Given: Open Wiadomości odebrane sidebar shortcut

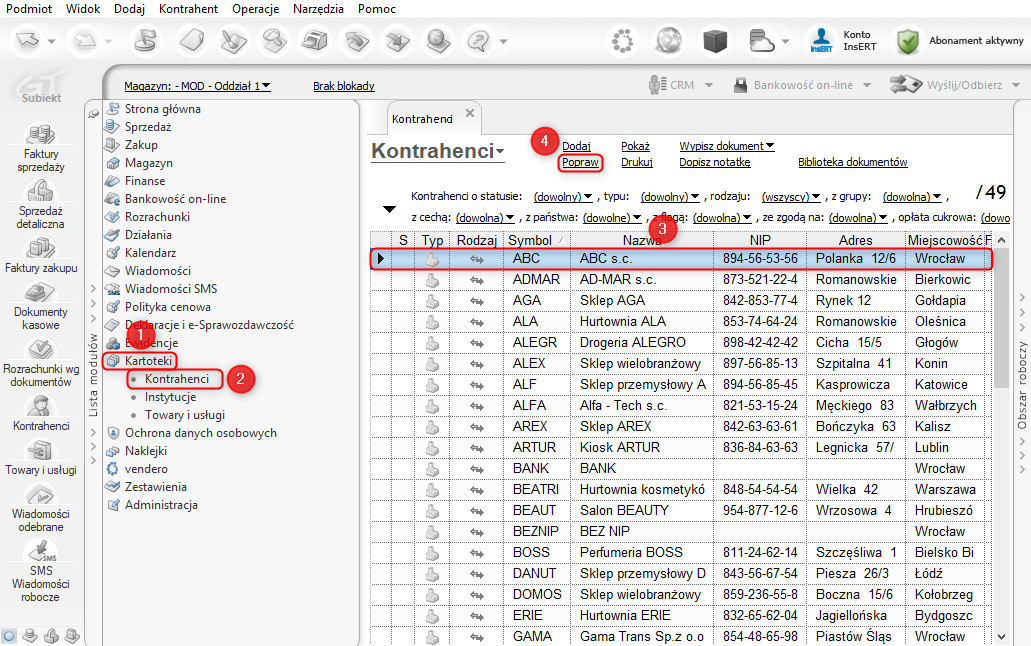Looking at the screenshot, I should (41, 508).
